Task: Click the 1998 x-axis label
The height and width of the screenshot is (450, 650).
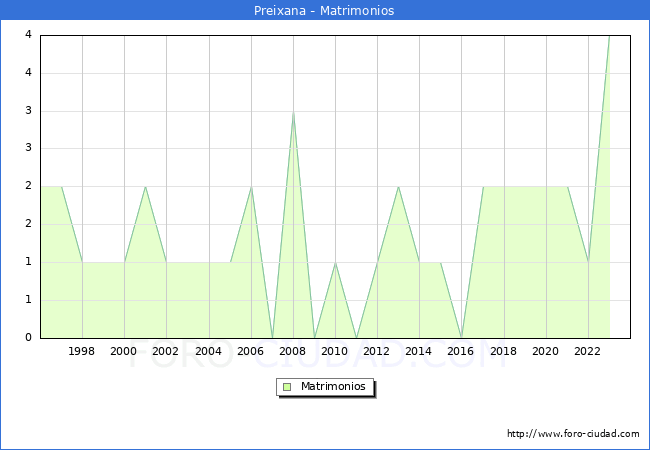Action: 81,351
